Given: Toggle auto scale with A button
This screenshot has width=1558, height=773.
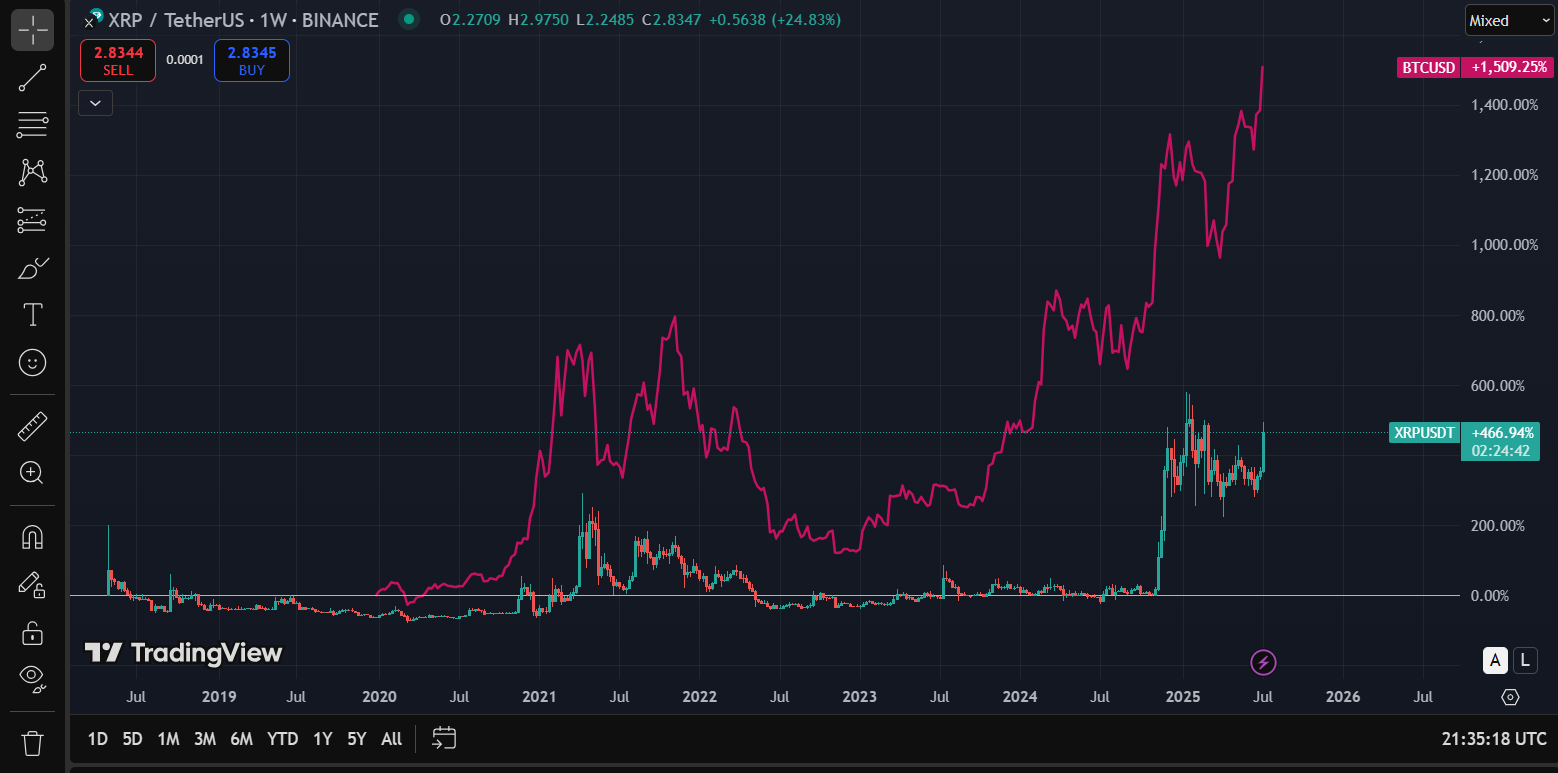Looking at the screenshot, I should tap(1496, 660).
